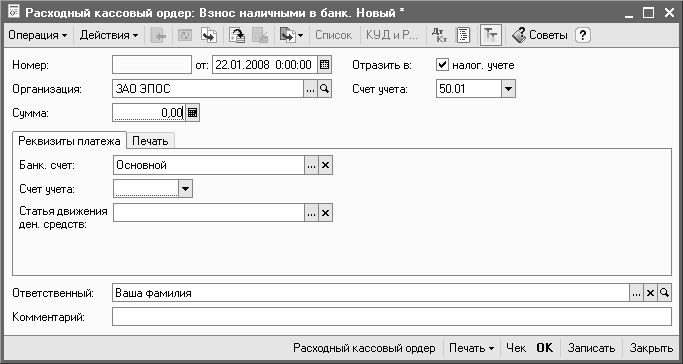The height and width of the screenshot is (364, 683).
Task: Clear the Ответственный field with X
Action: coord(650,293)
